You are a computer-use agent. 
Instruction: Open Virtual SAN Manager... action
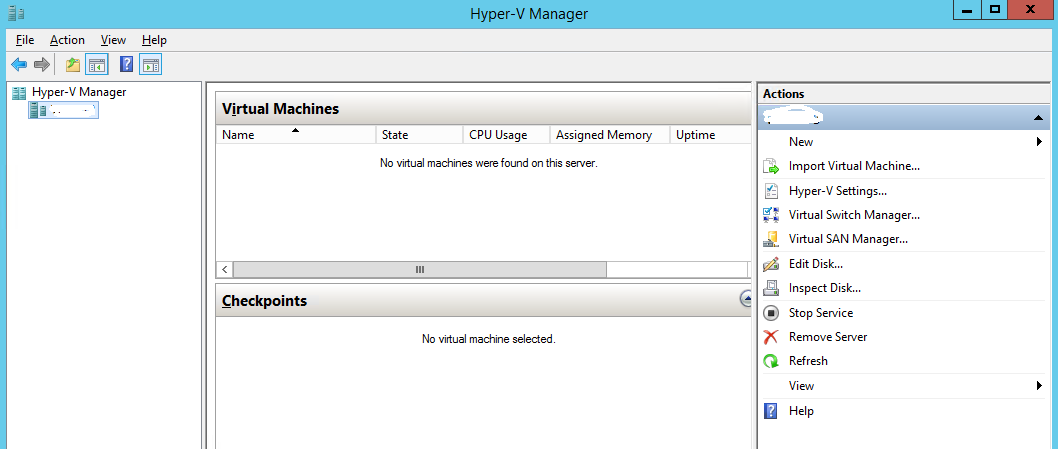pyautogui.click(x=848, y=239)
